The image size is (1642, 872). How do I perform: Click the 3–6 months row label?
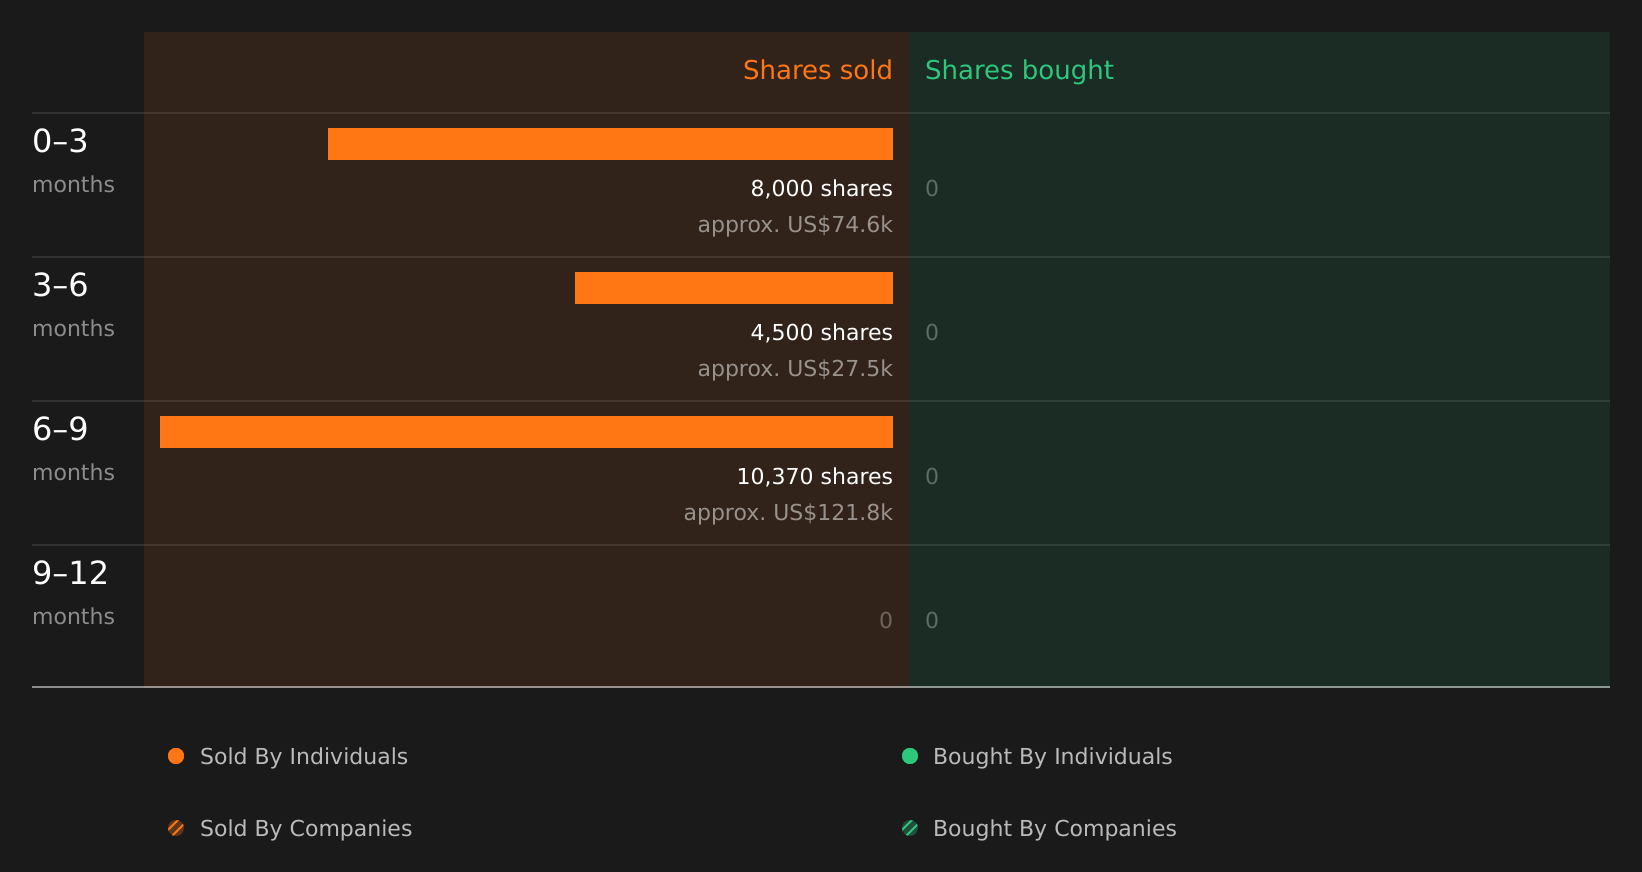[73, 305]
